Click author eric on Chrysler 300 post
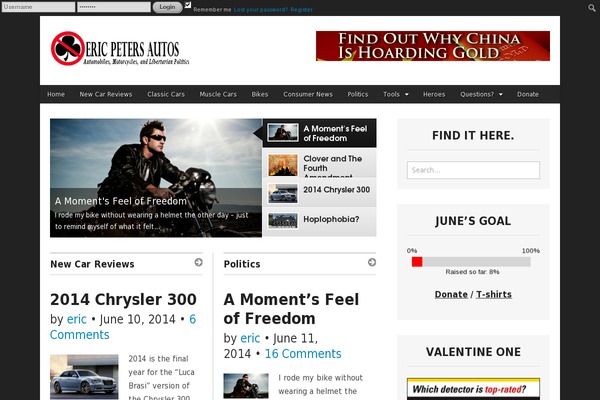The image size is (600, 400). click(77, 319)
